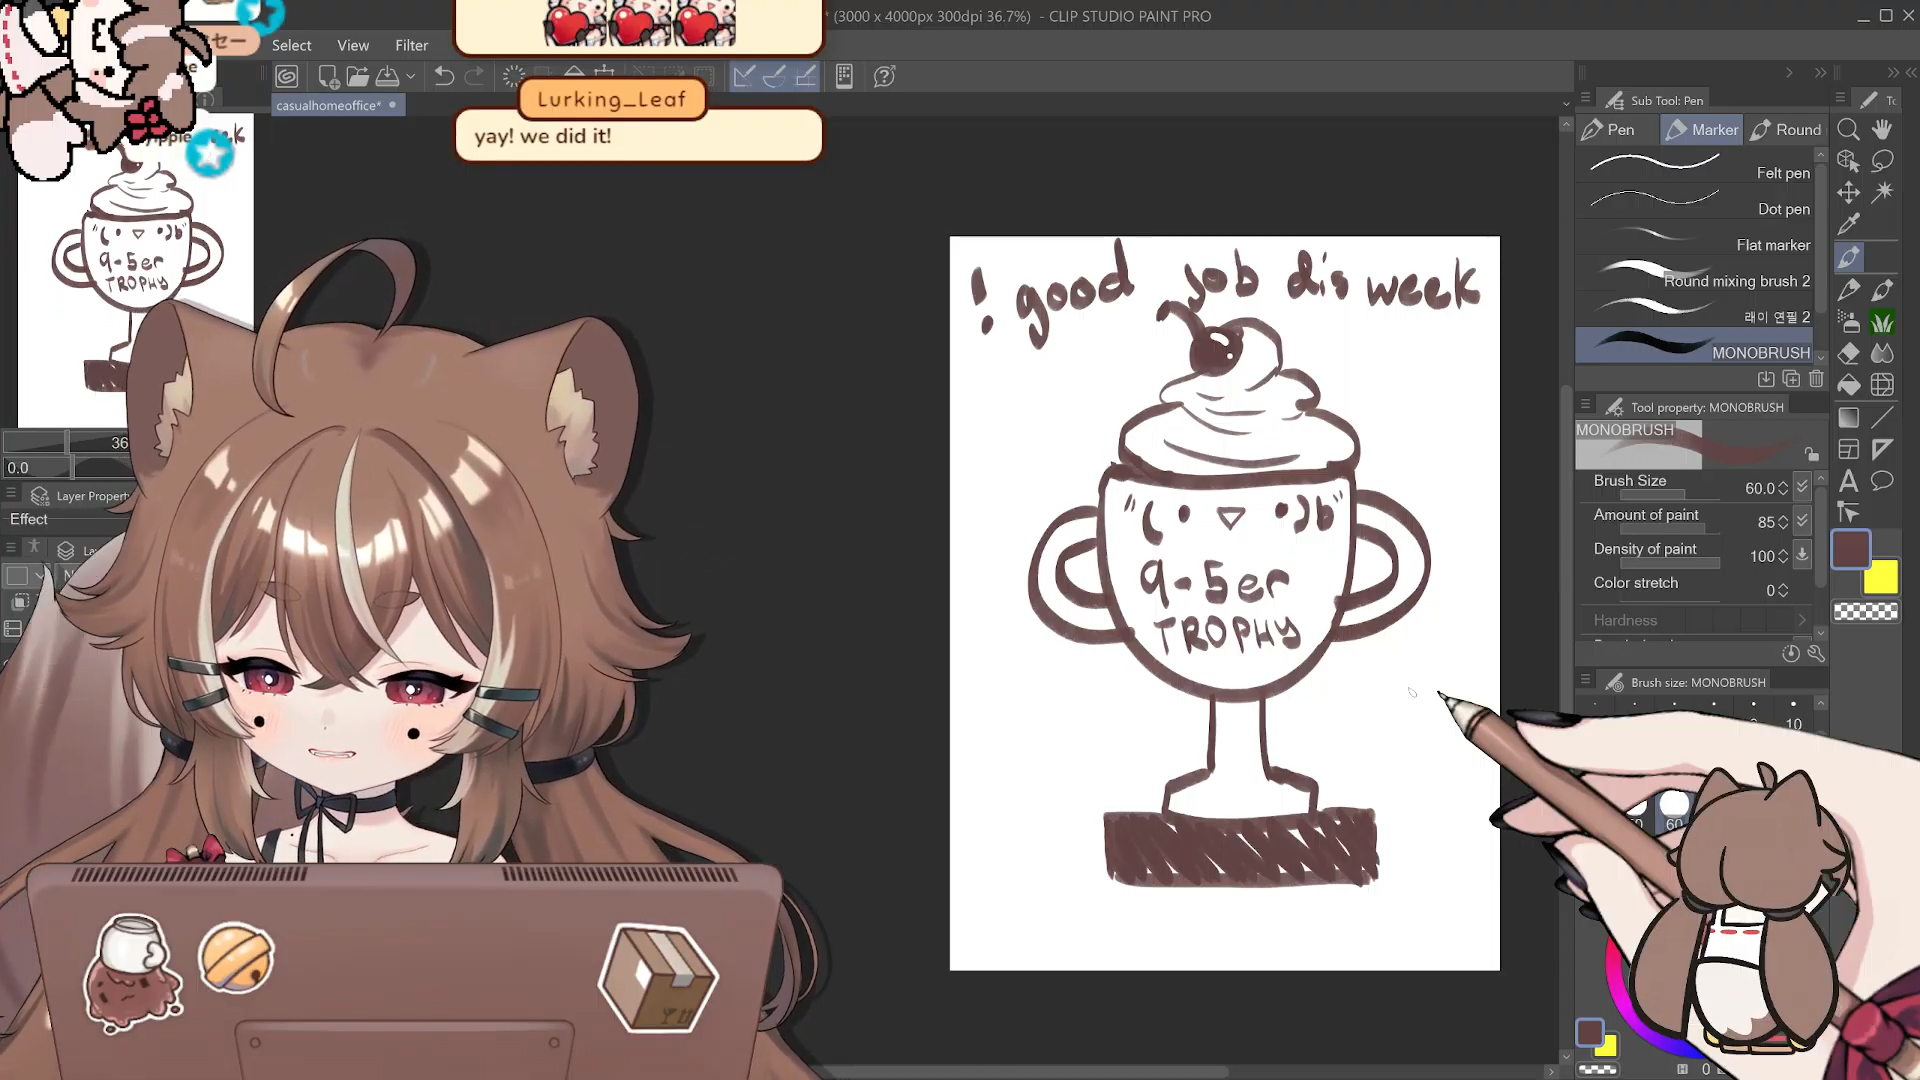The height and width of the screenshot is (1080, 1920).
Task: Toggle snap to special ruler
Action: click(774, 76)
